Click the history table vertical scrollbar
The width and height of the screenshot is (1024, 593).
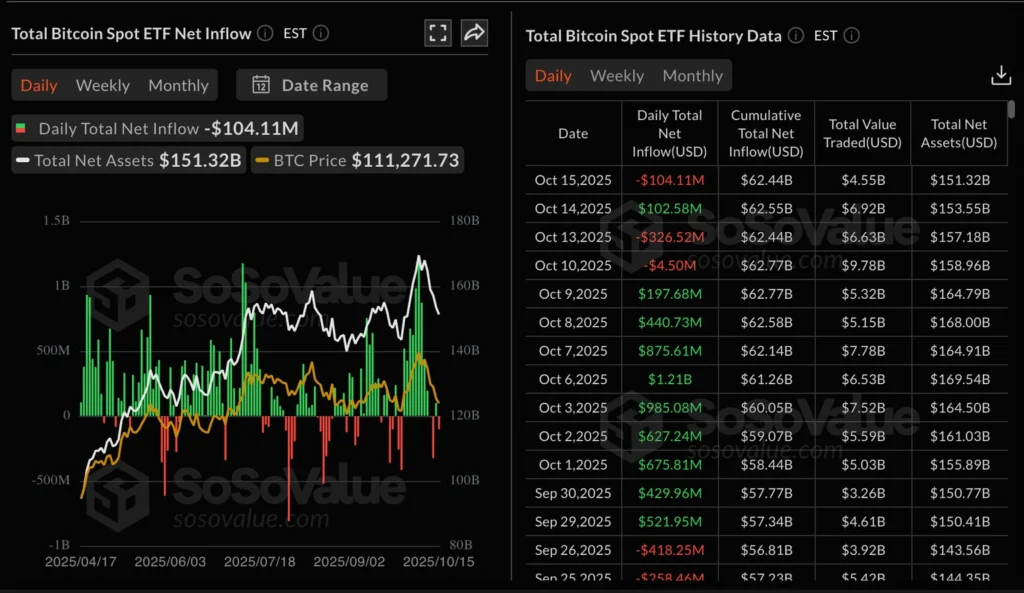pyautogui.click(x=1011, y=109)
